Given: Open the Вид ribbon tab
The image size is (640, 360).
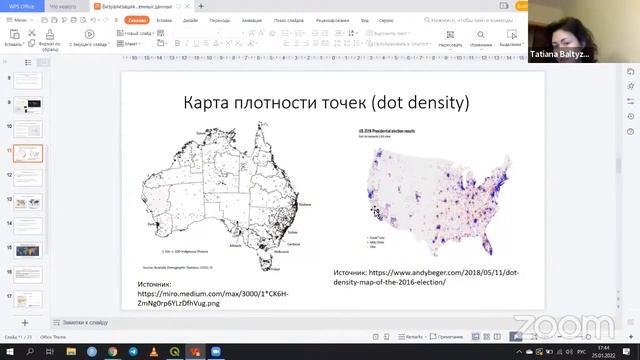Looking at the screenshot, I should tap(364, 20).
